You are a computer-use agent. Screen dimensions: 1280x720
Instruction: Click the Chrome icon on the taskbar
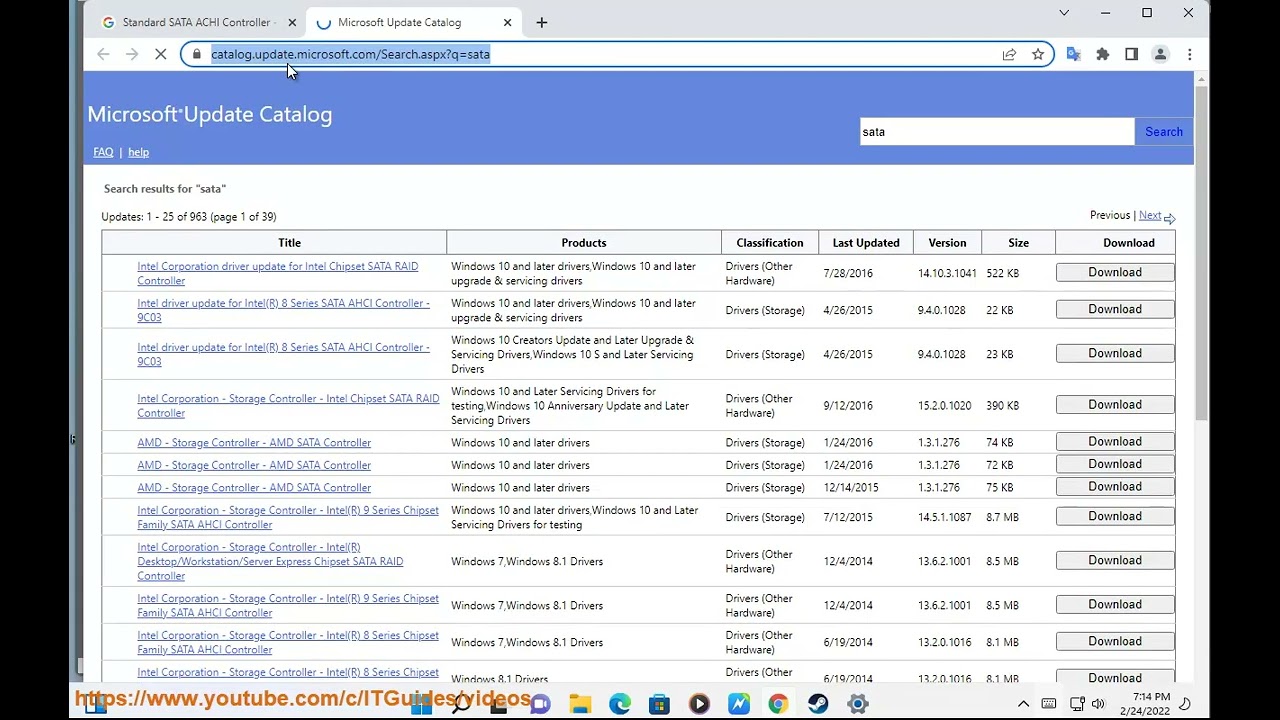coord(778,704)
